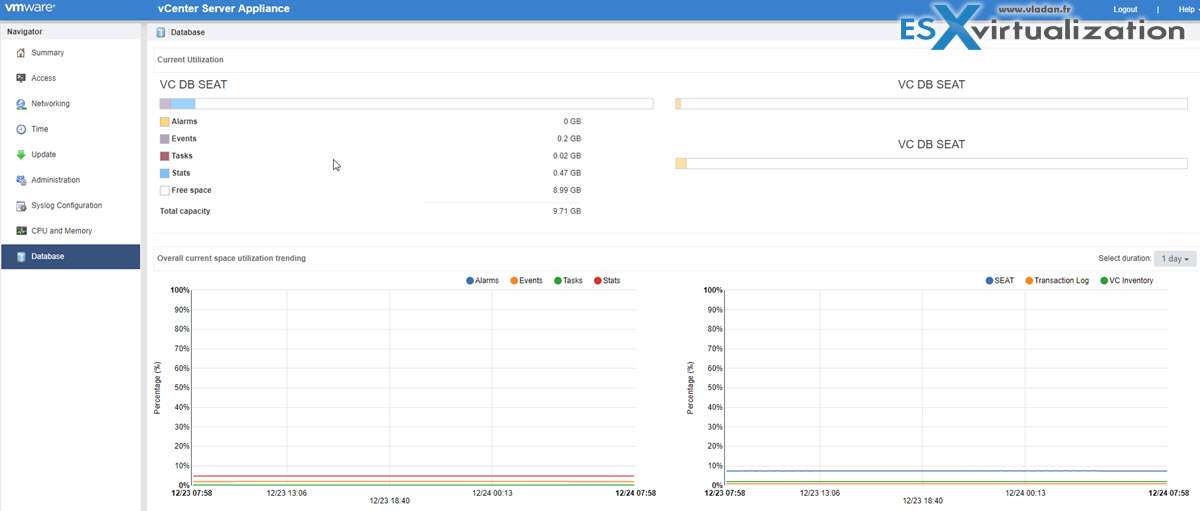The height and width of the screenshot is (511, 1200).
Task: Click the Time clock icon
Action: click(x=21, y=129)
